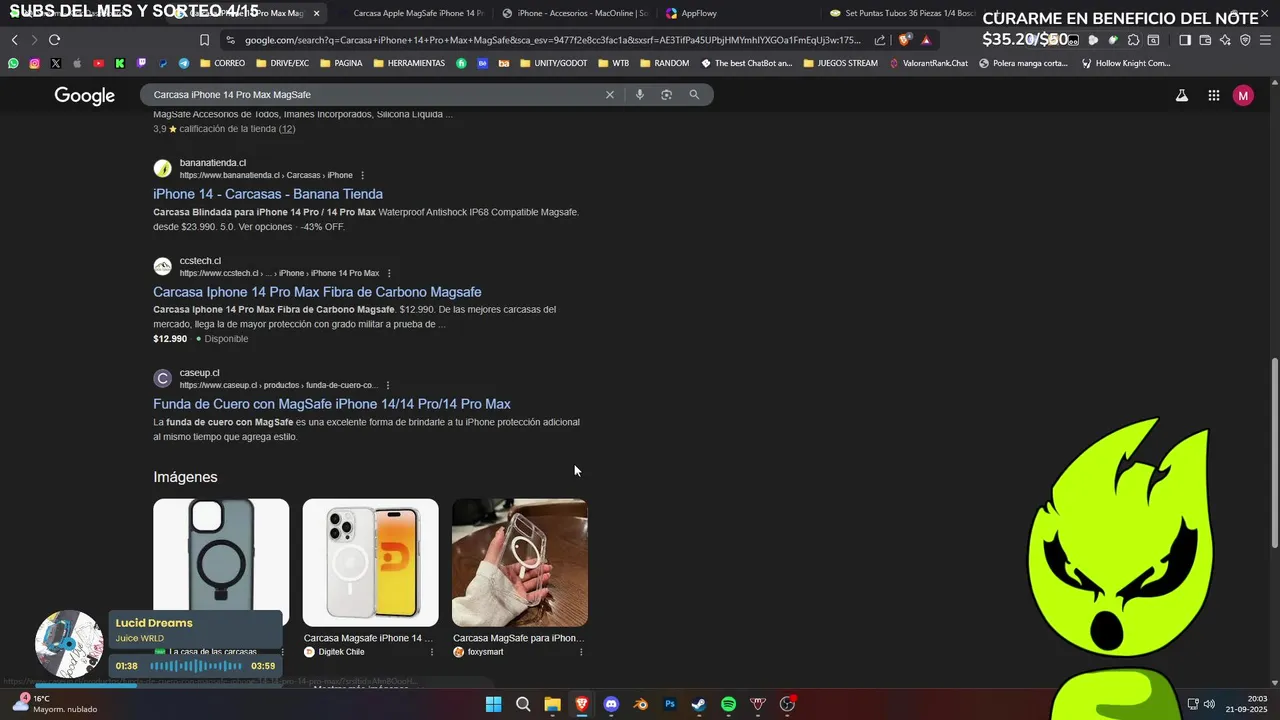Open the Google account avatar M
This screenshot has width=1280, height=720.
tap(1243, 95)
